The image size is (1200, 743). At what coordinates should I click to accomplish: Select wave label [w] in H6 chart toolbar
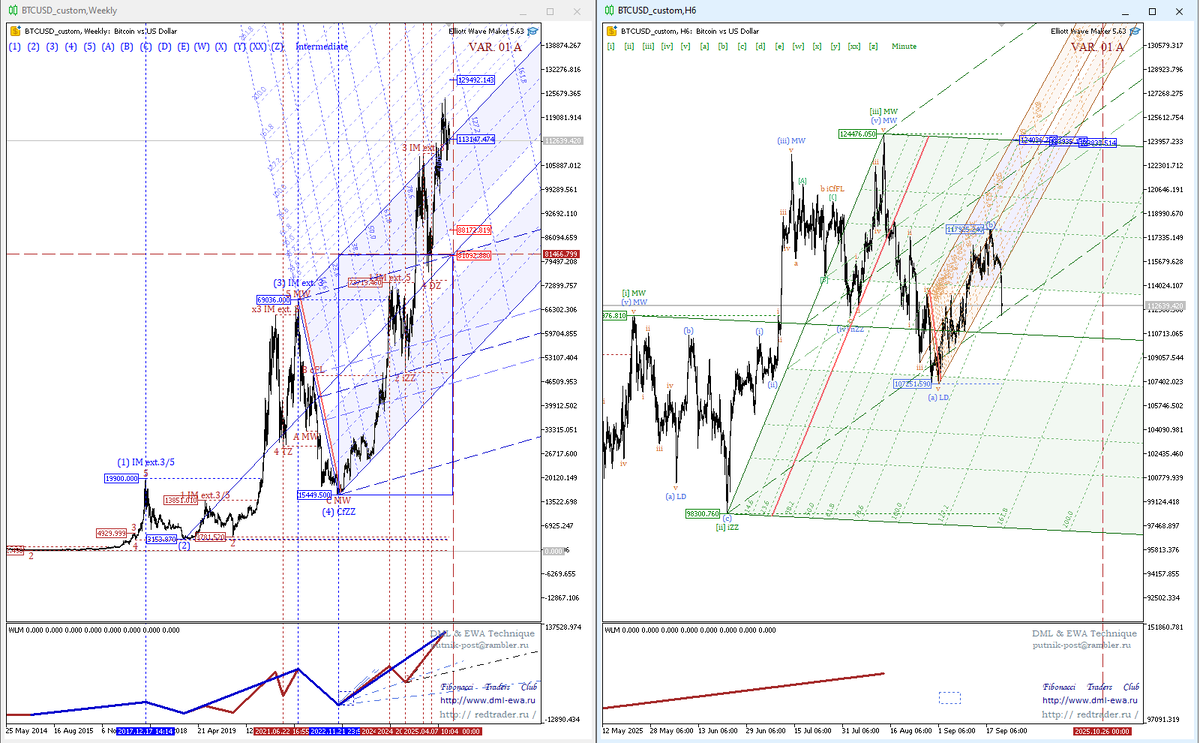click(798, 46)
